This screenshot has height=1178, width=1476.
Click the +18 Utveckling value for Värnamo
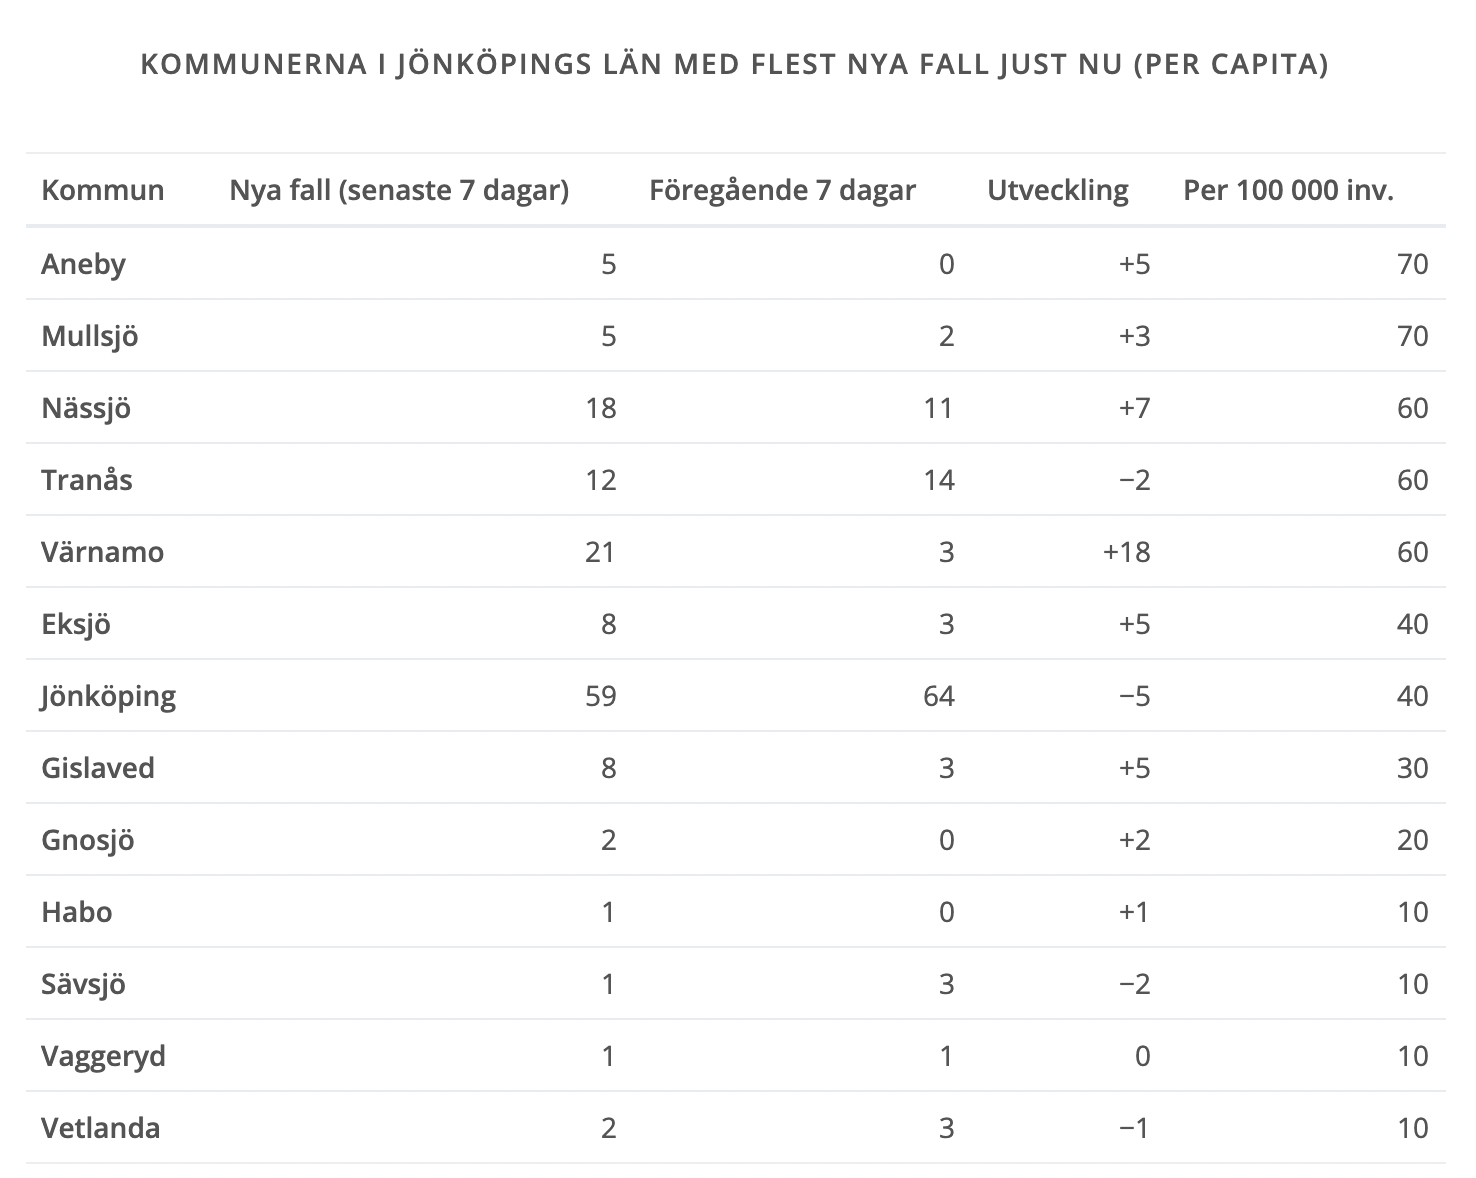pyautogui.click(x=1126, y=552)
